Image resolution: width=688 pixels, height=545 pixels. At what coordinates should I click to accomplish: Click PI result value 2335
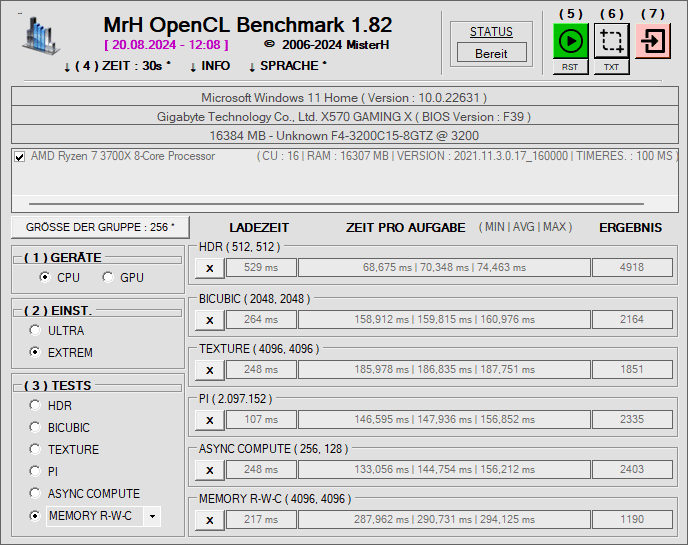pos(632,420)
